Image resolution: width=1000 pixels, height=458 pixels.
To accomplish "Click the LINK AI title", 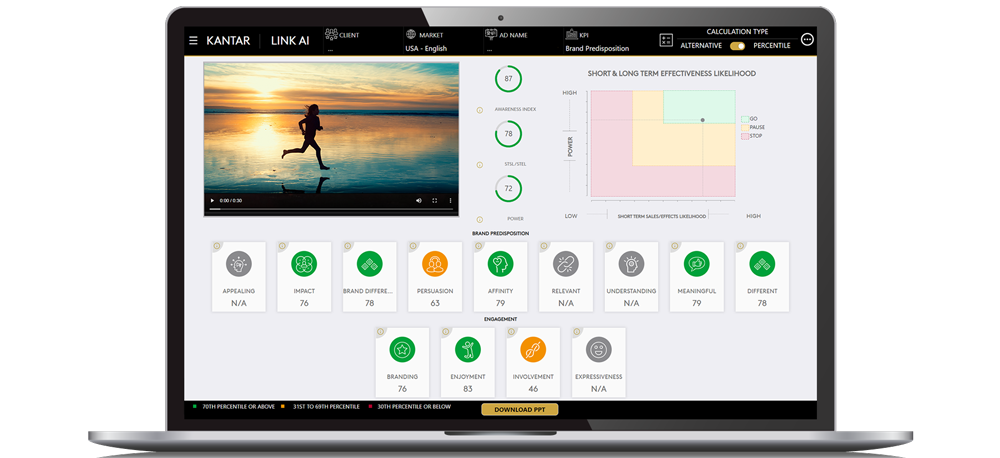I will click(290, 41).
